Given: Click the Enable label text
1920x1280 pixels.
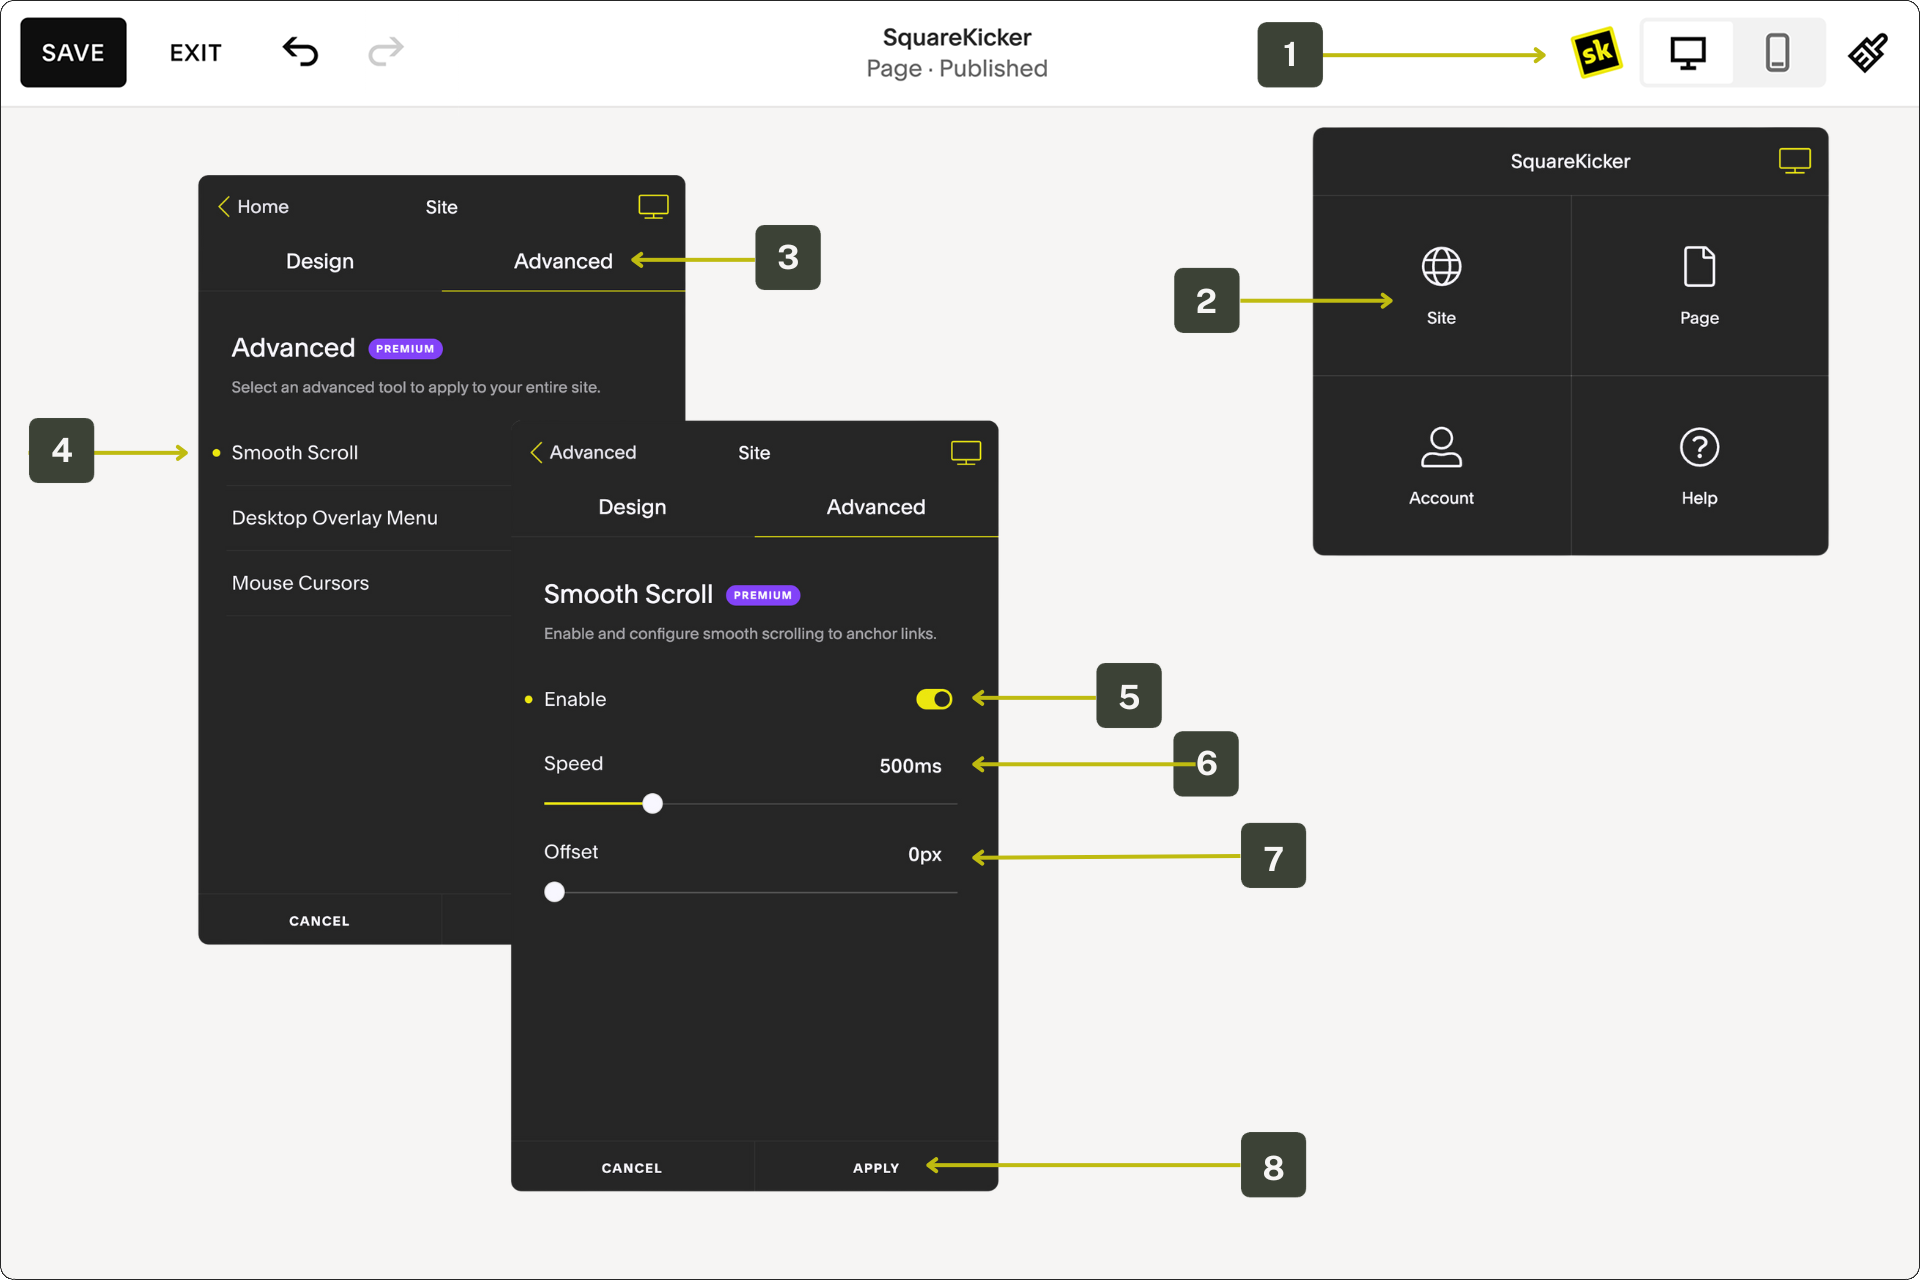Looking at the screenshot, I should pos(575,699).
